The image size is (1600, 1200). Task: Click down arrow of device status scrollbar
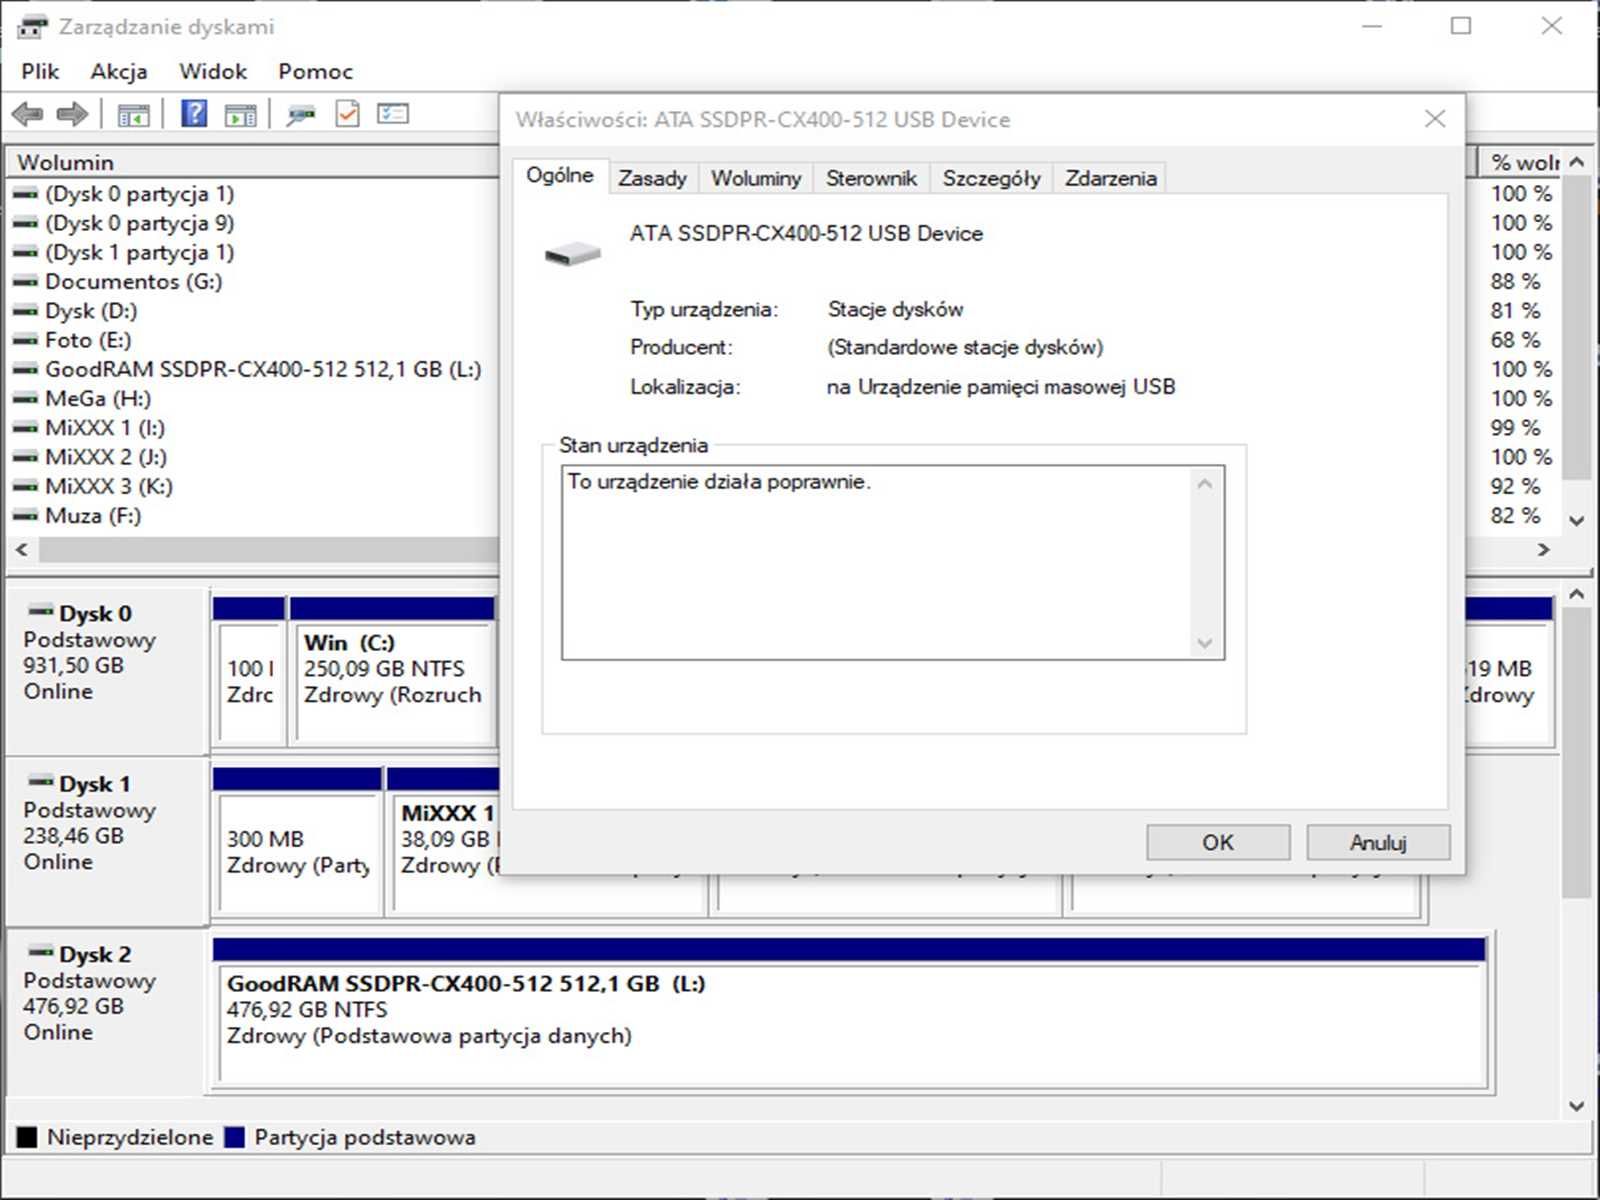click(1205, 643)
